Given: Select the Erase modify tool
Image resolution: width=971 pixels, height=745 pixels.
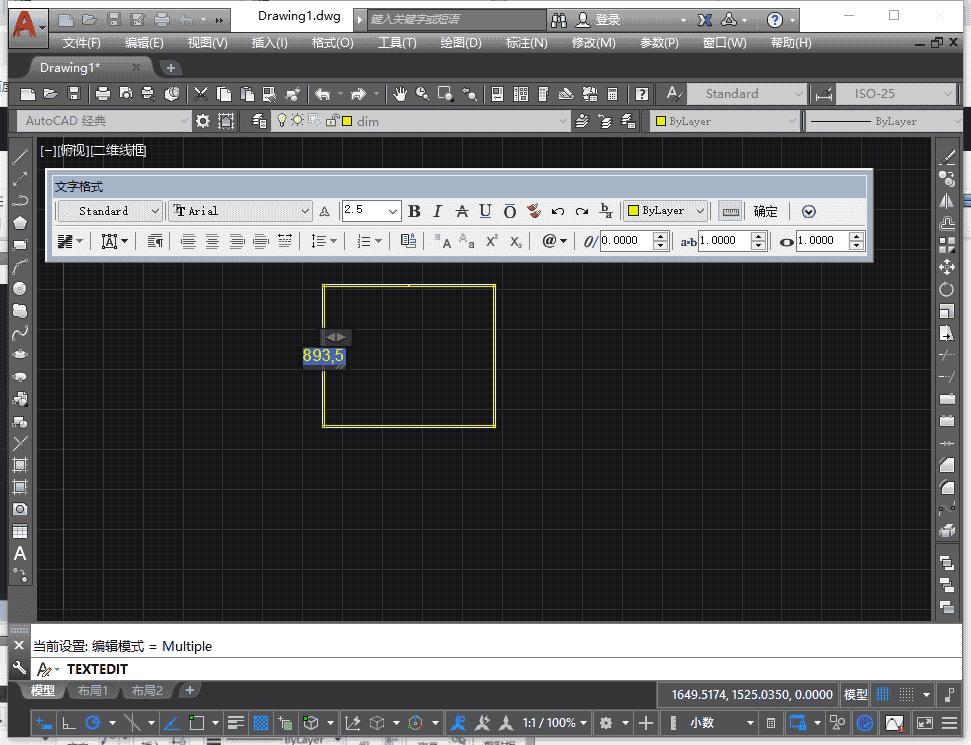Looking at the screenshot, I should (x=947, y=157).
